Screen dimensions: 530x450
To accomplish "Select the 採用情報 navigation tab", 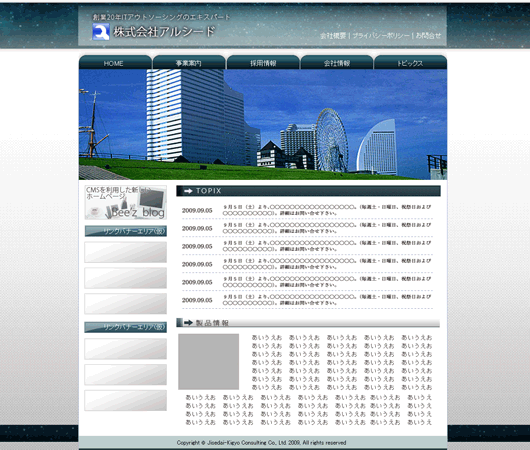I will [x=263, y=63].
